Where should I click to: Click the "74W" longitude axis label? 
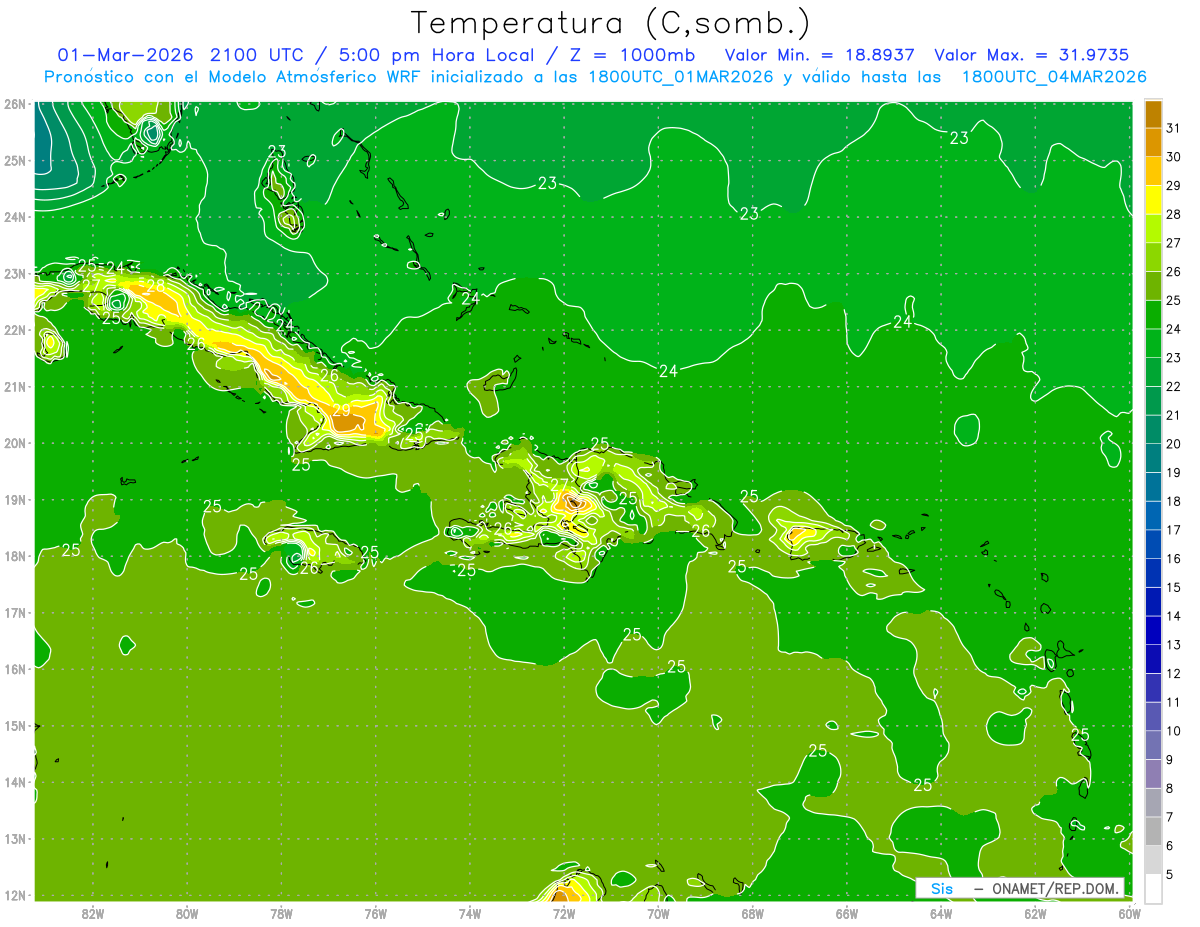click(x=469, y=912)
